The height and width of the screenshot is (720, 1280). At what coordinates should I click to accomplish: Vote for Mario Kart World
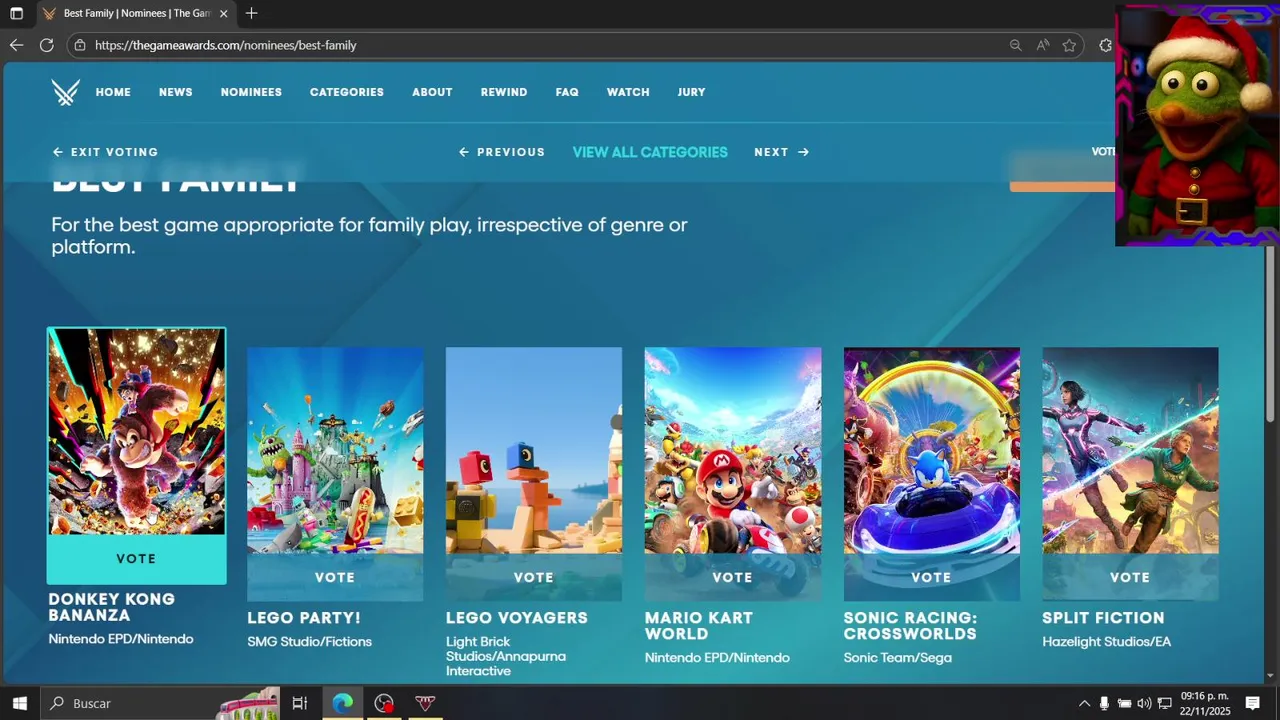point(732,577)
